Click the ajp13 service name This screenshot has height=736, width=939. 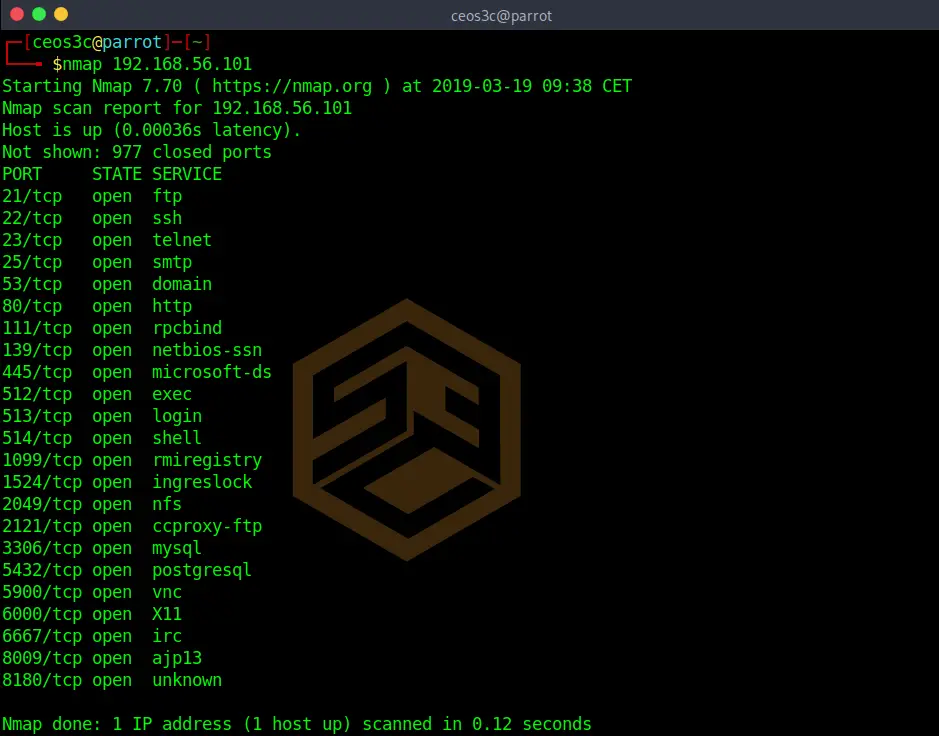coord(177,659)
